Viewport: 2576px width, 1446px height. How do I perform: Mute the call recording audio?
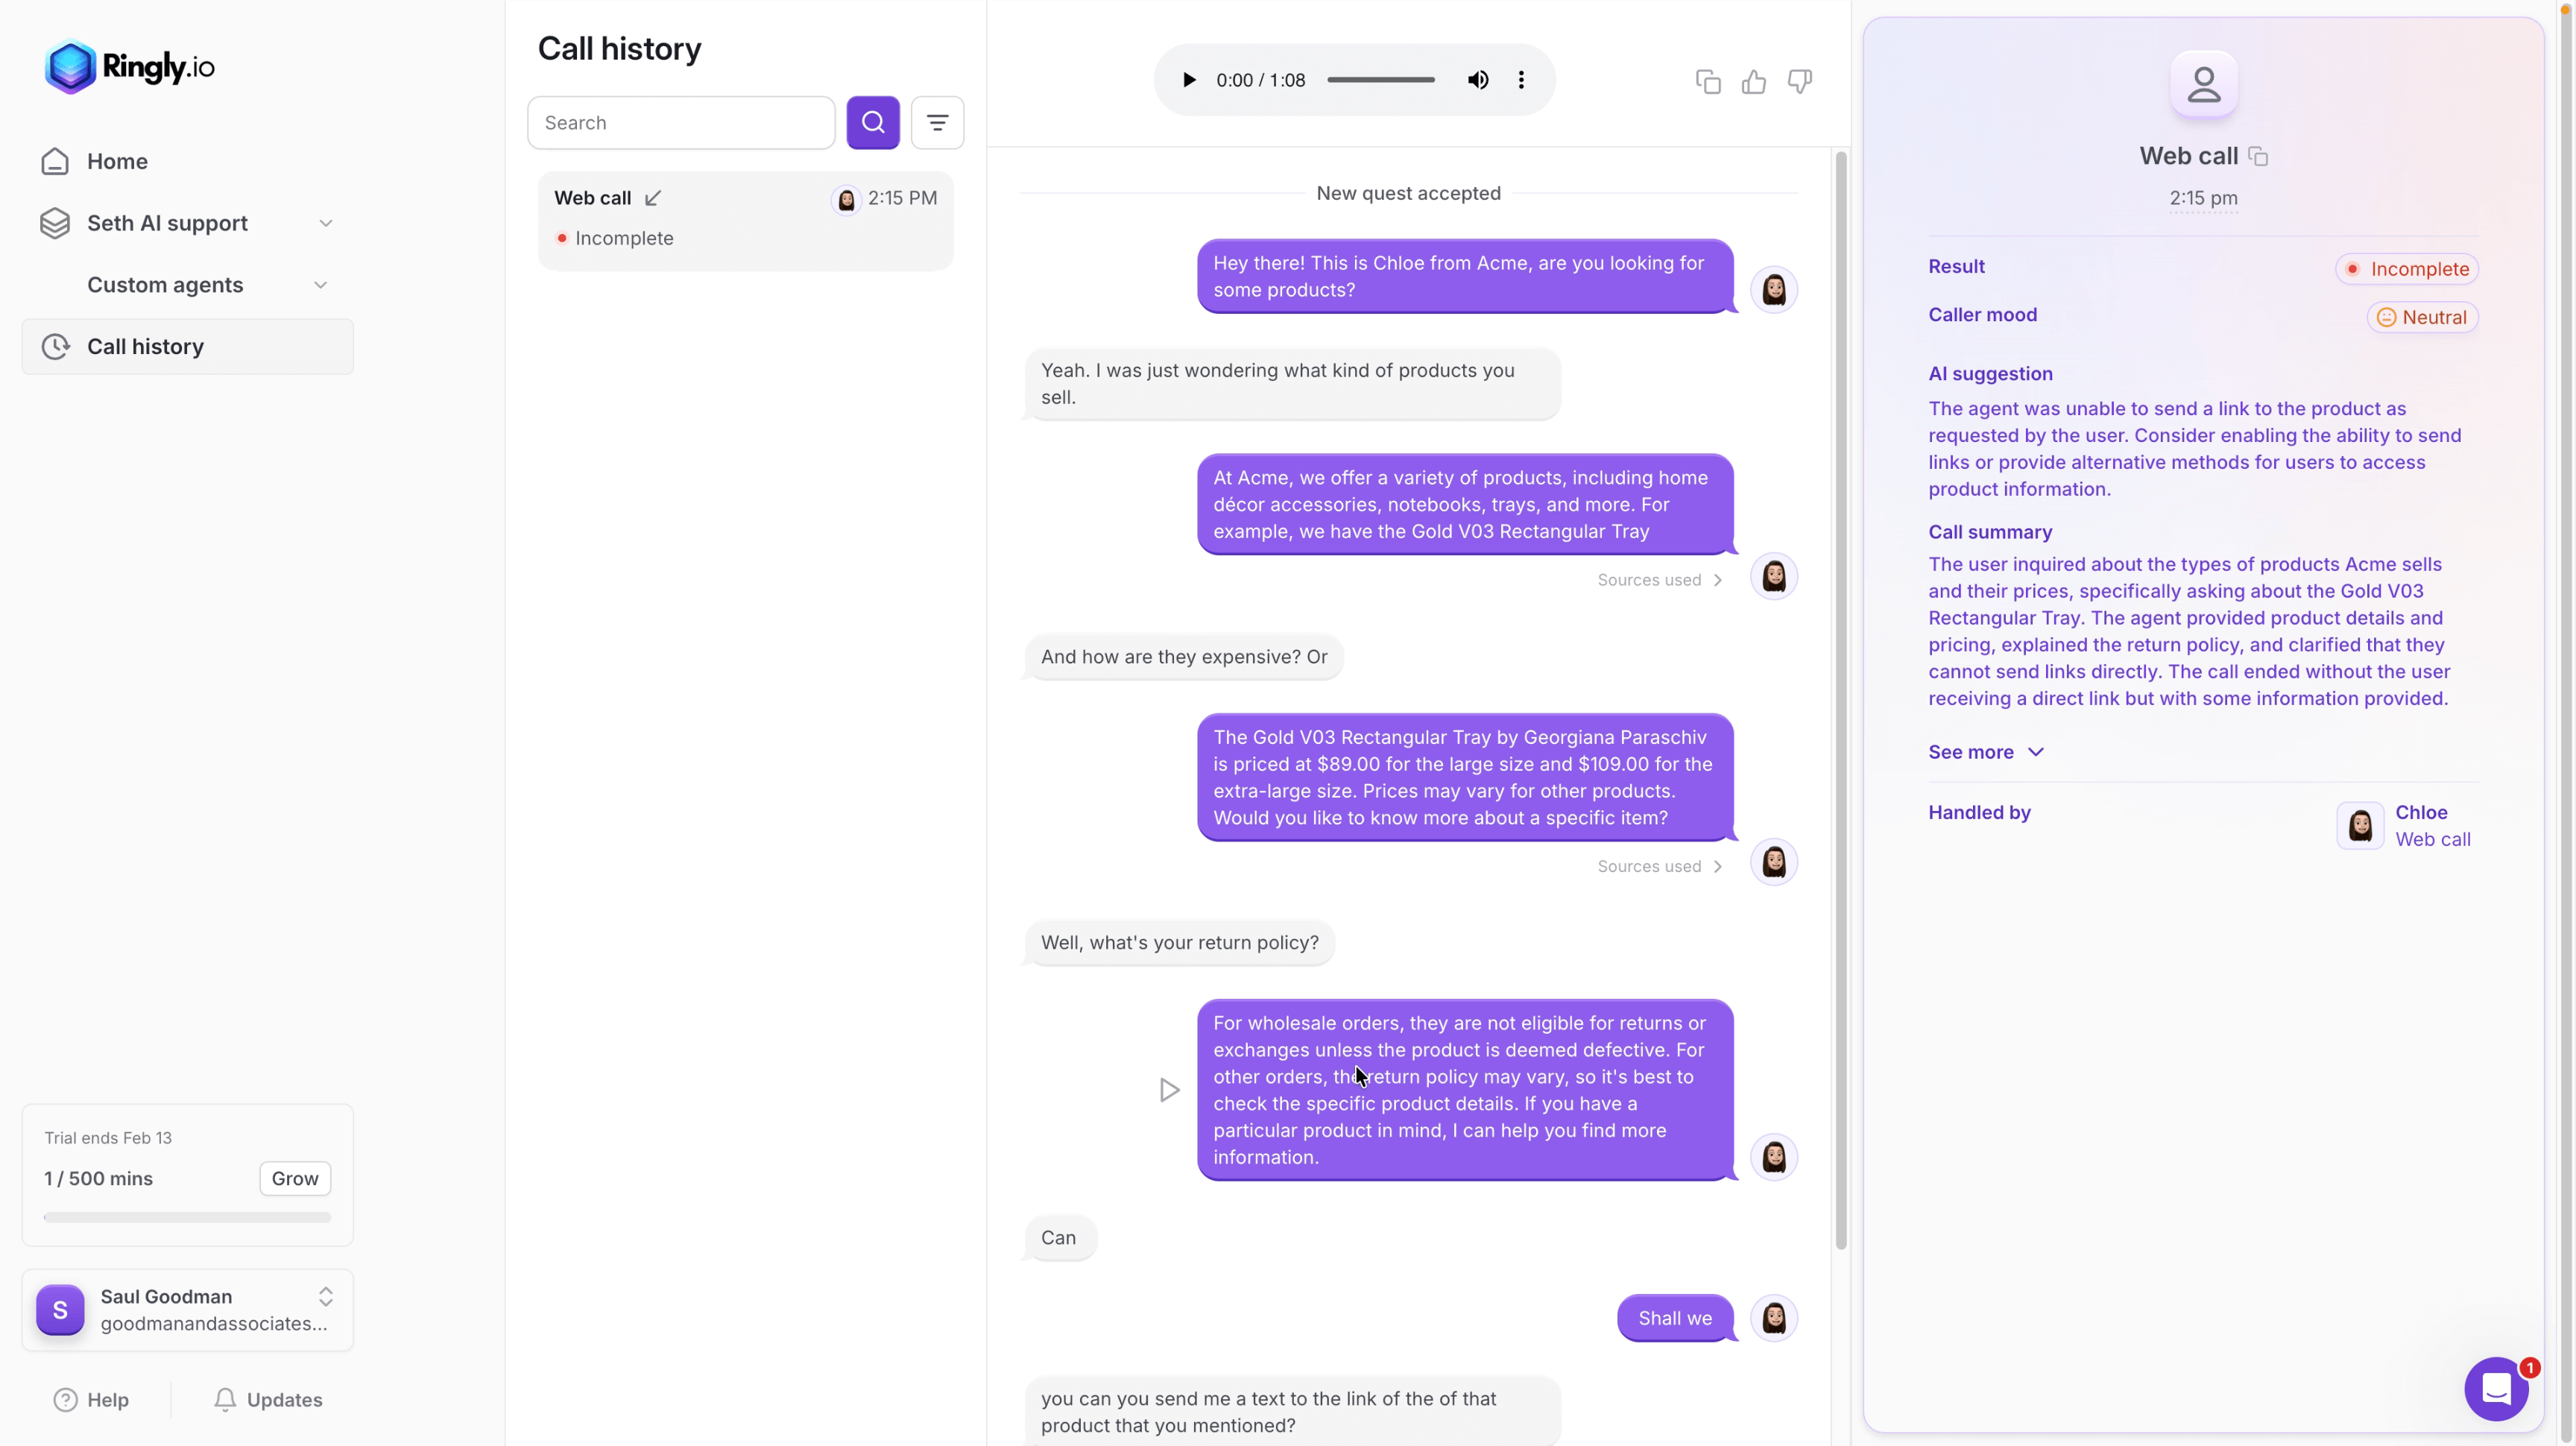click(1478, 80)
